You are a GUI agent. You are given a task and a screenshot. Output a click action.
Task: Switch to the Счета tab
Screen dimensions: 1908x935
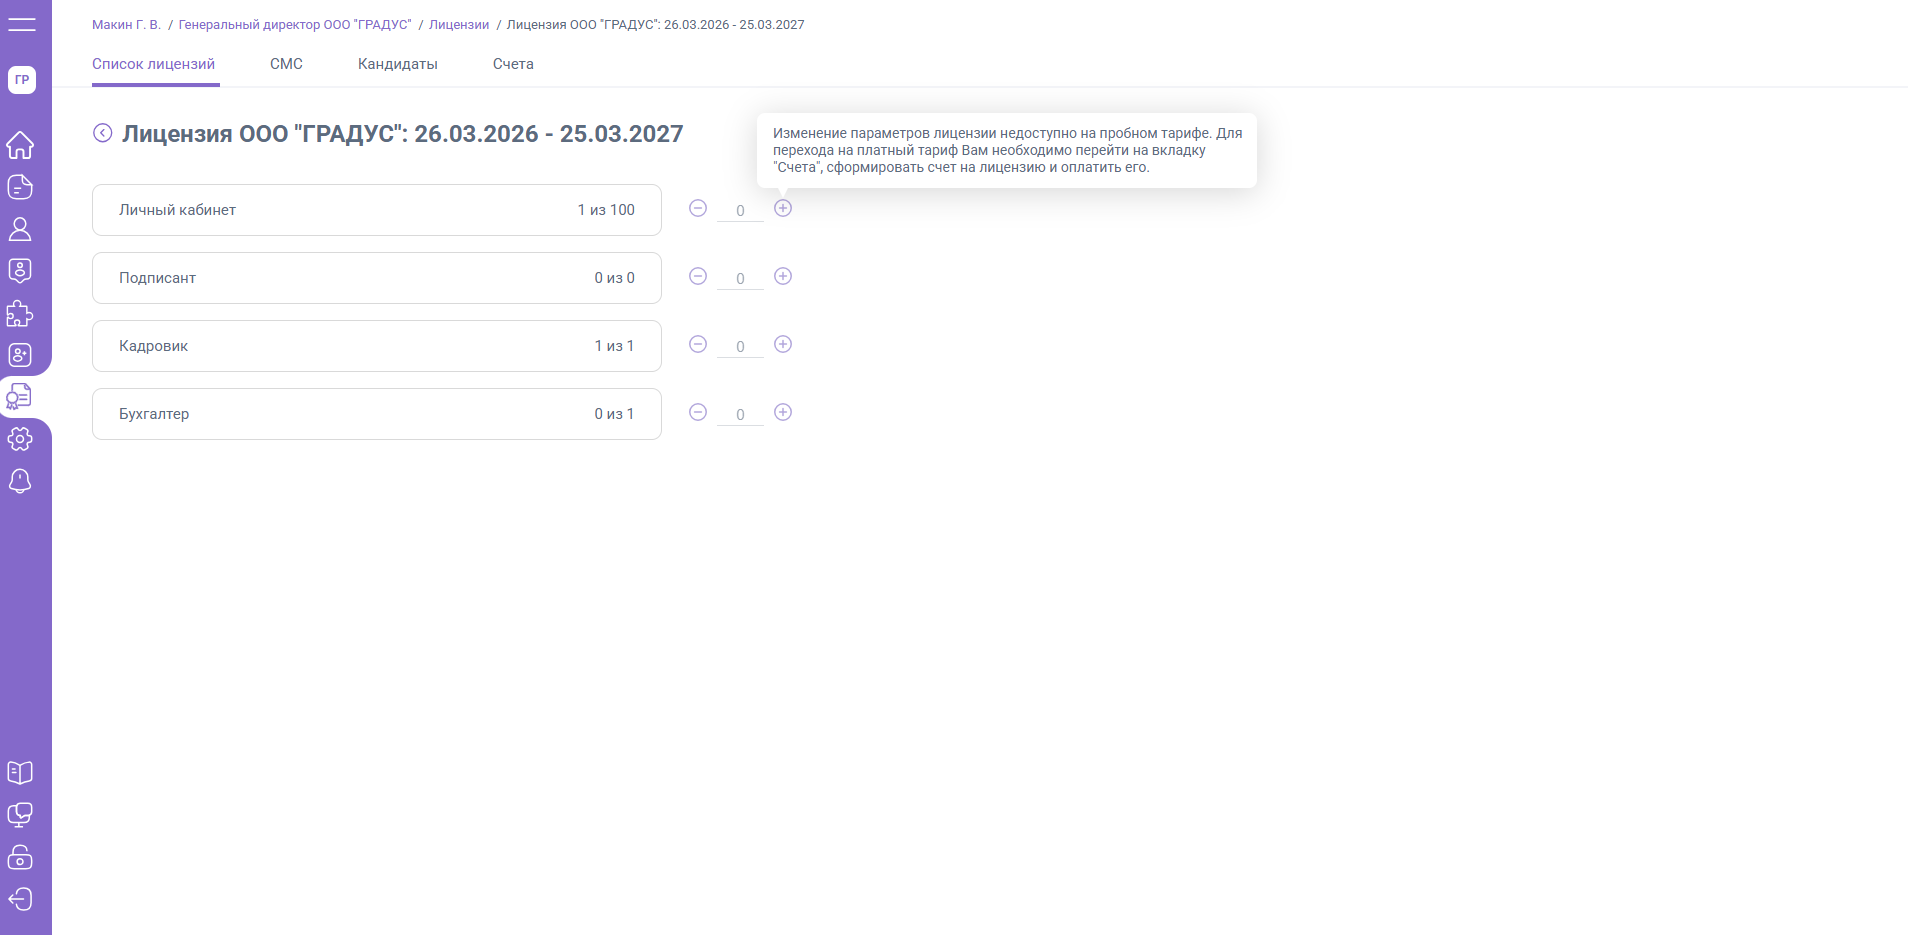tap(513, 64)
